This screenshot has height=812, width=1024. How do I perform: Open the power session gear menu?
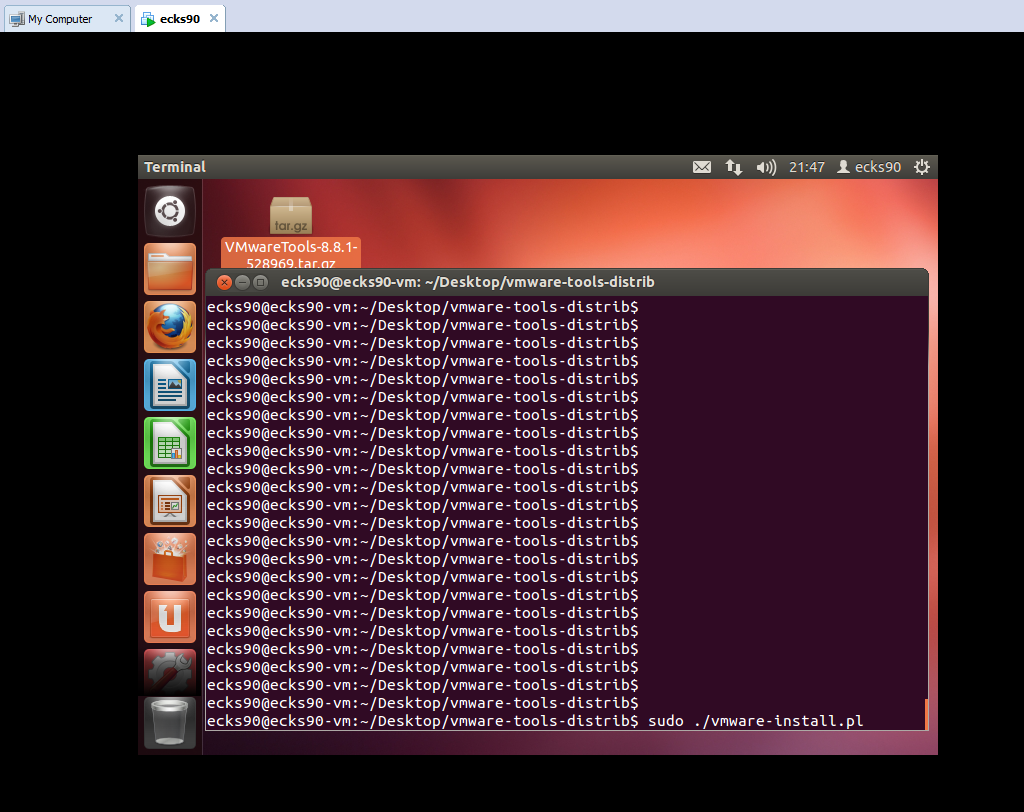(921, 167)
